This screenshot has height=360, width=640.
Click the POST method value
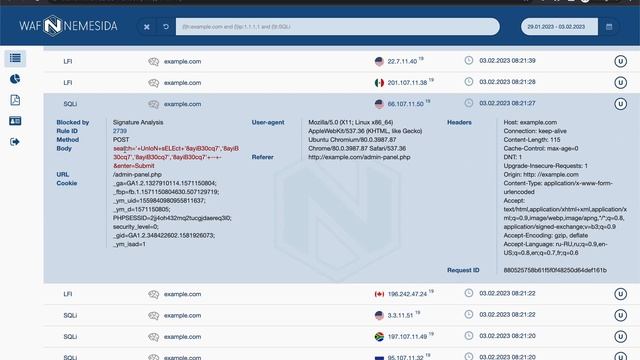pyautogui.click(x=121, y=140)
